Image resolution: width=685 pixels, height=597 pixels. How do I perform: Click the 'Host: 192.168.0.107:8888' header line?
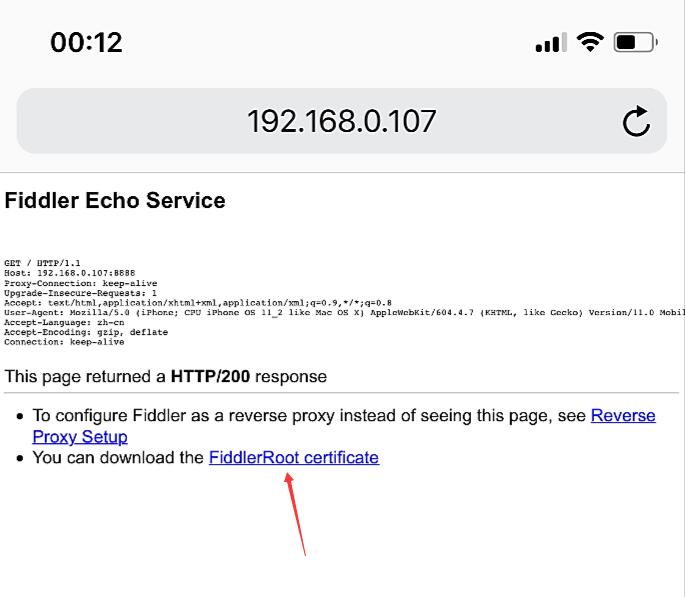(x=69, y=273)
